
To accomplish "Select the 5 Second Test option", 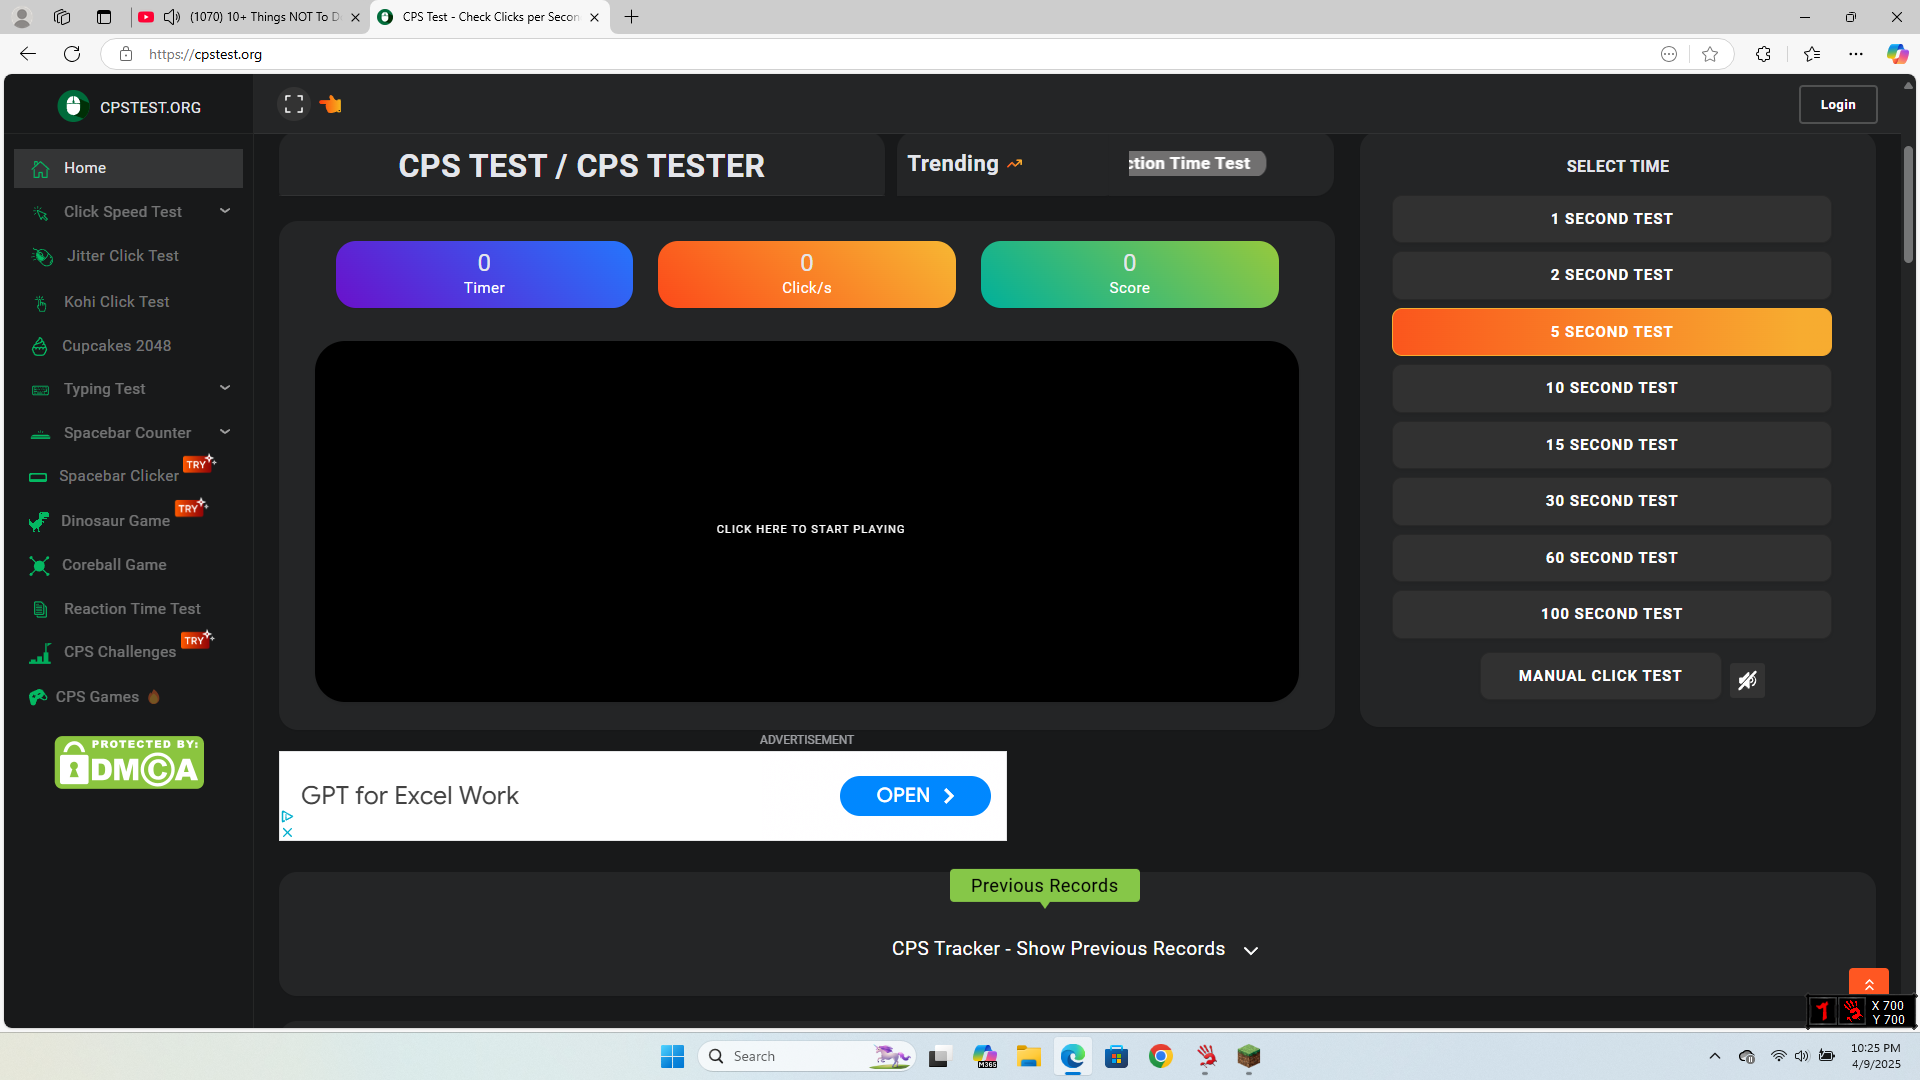I will click(x=1611, y=332).
